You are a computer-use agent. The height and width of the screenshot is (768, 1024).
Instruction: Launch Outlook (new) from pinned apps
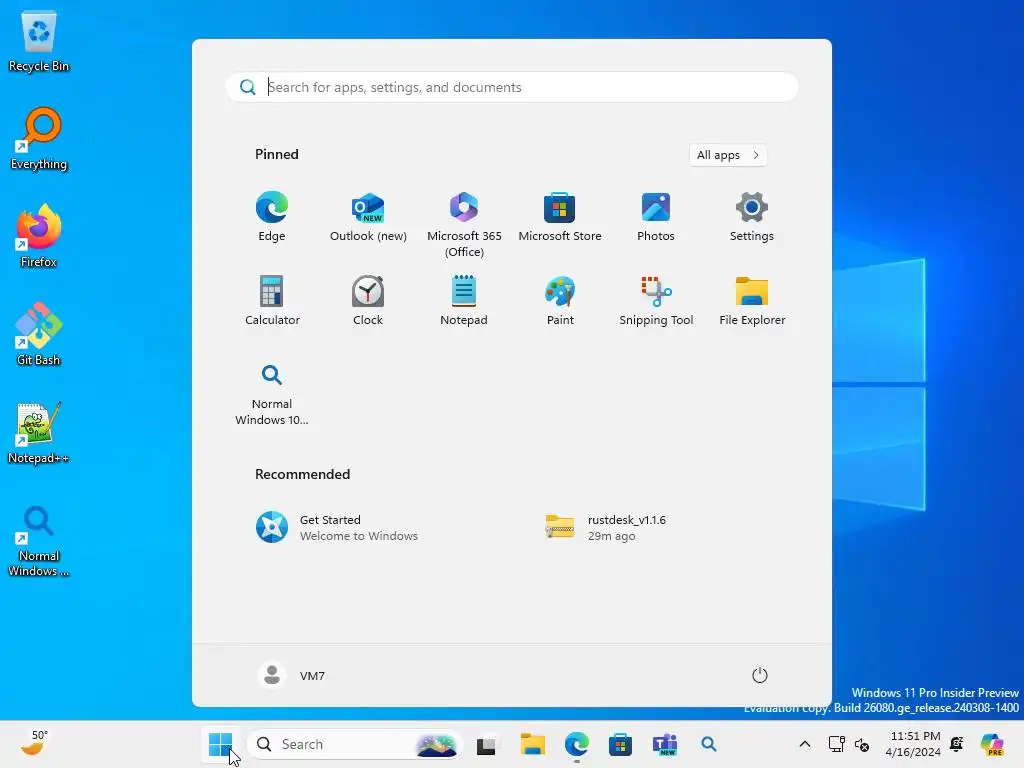pos(368,217)
